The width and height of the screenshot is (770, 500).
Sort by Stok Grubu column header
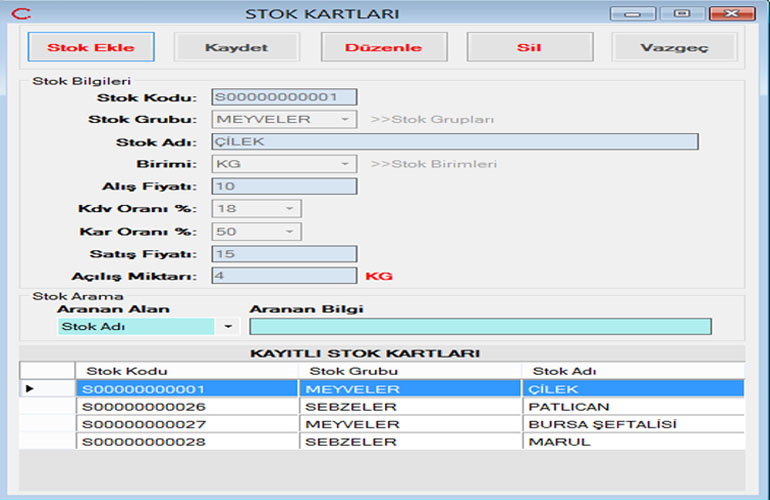410,371
